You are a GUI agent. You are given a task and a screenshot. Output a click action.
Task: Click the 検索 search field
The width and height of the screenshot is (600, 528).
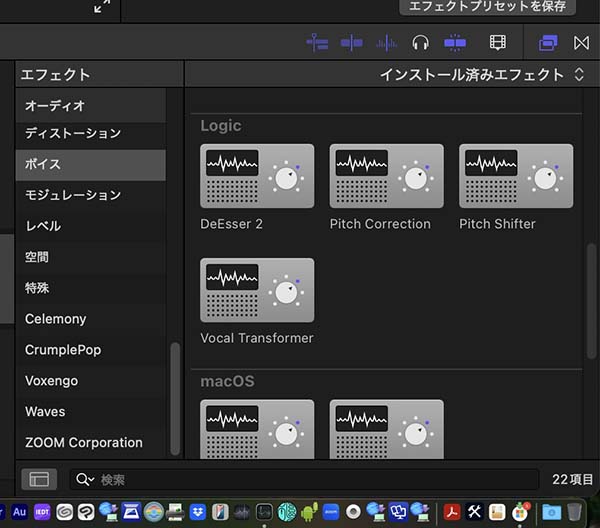point(300,480)
